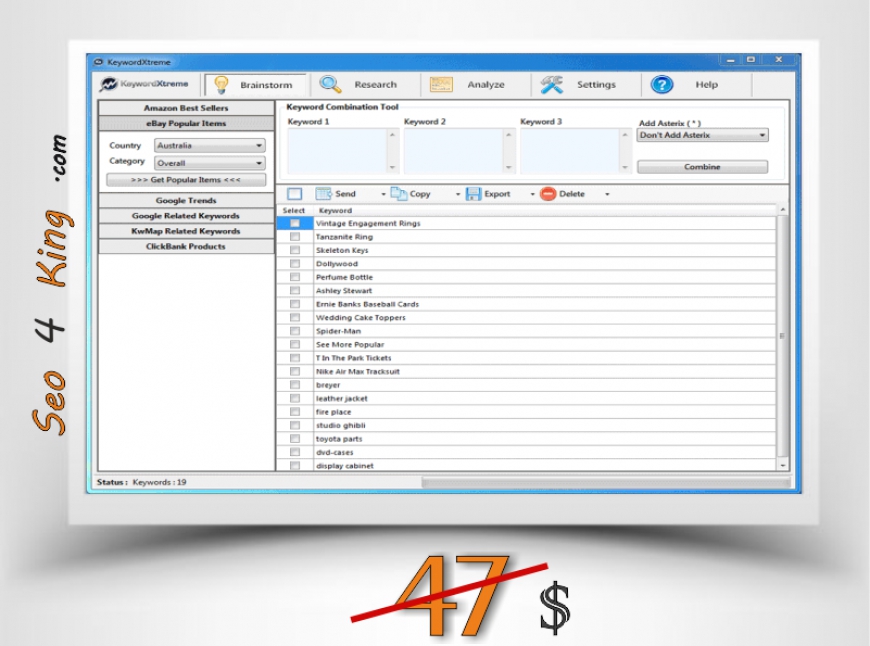This screenshot has width=870, height=646.
Task: Check the Spider-Man checkbox
Action: (x=295, y=331)
